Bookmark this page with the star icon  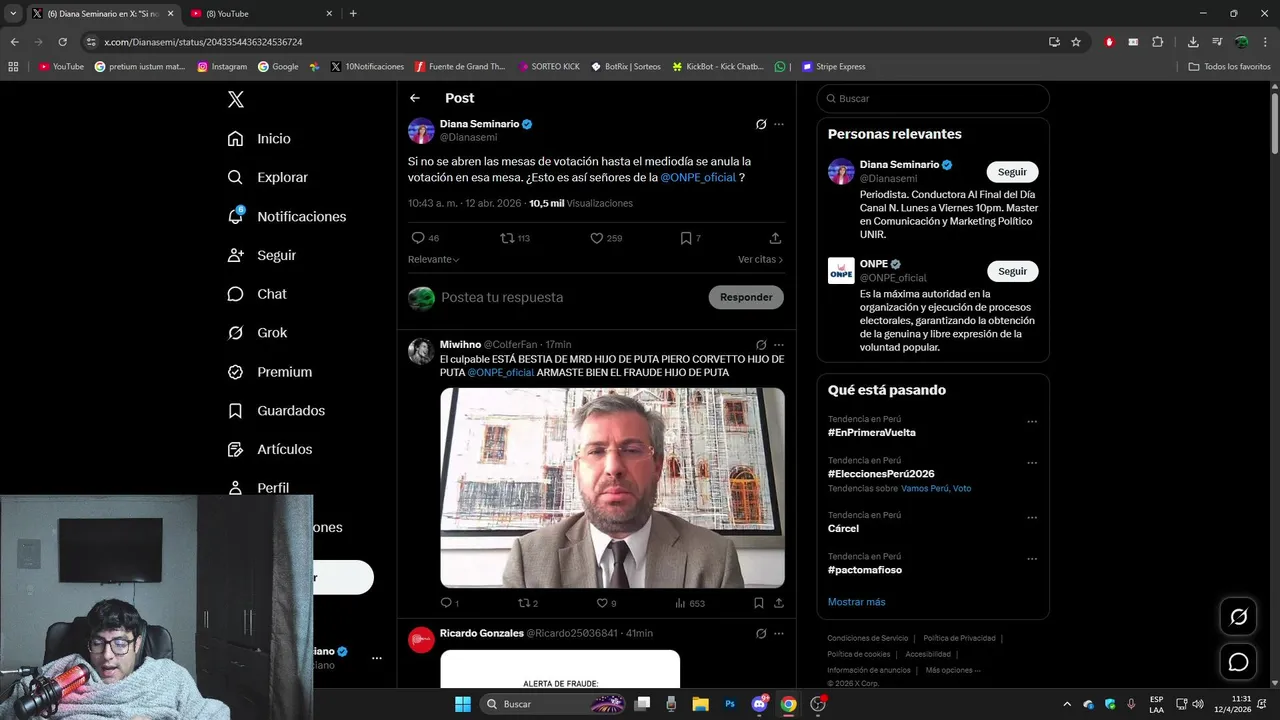(x=1076, y=42)
